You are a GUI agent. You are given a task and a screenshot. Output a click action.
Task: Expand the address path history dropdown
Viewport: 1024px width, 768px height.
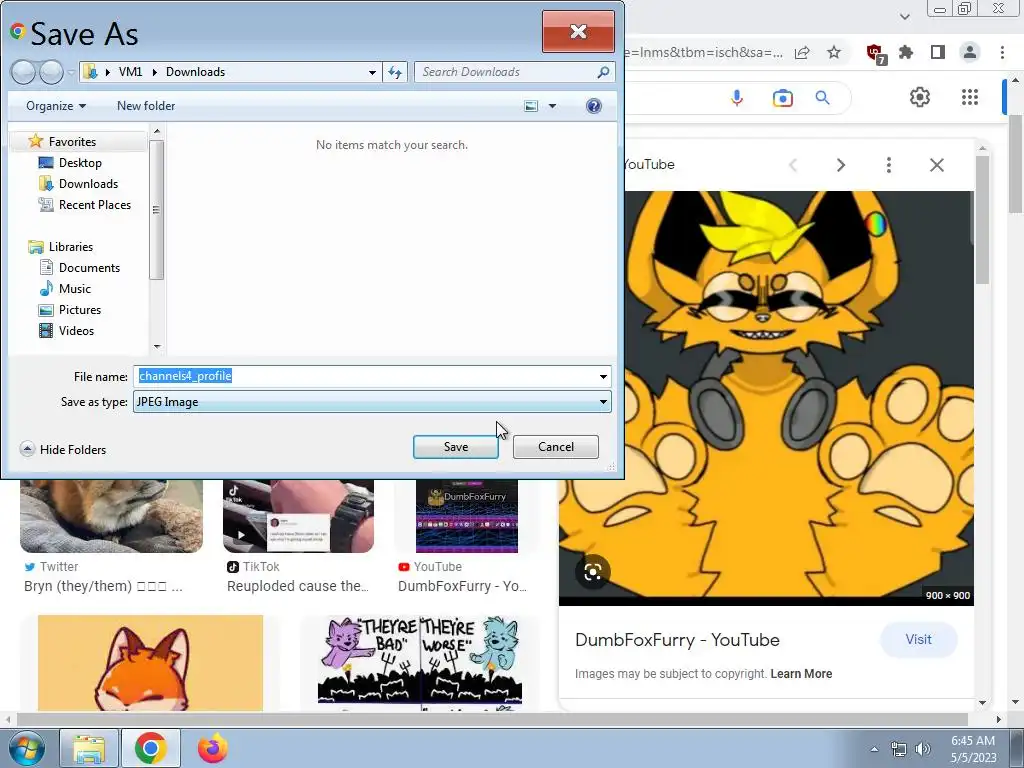372,72
